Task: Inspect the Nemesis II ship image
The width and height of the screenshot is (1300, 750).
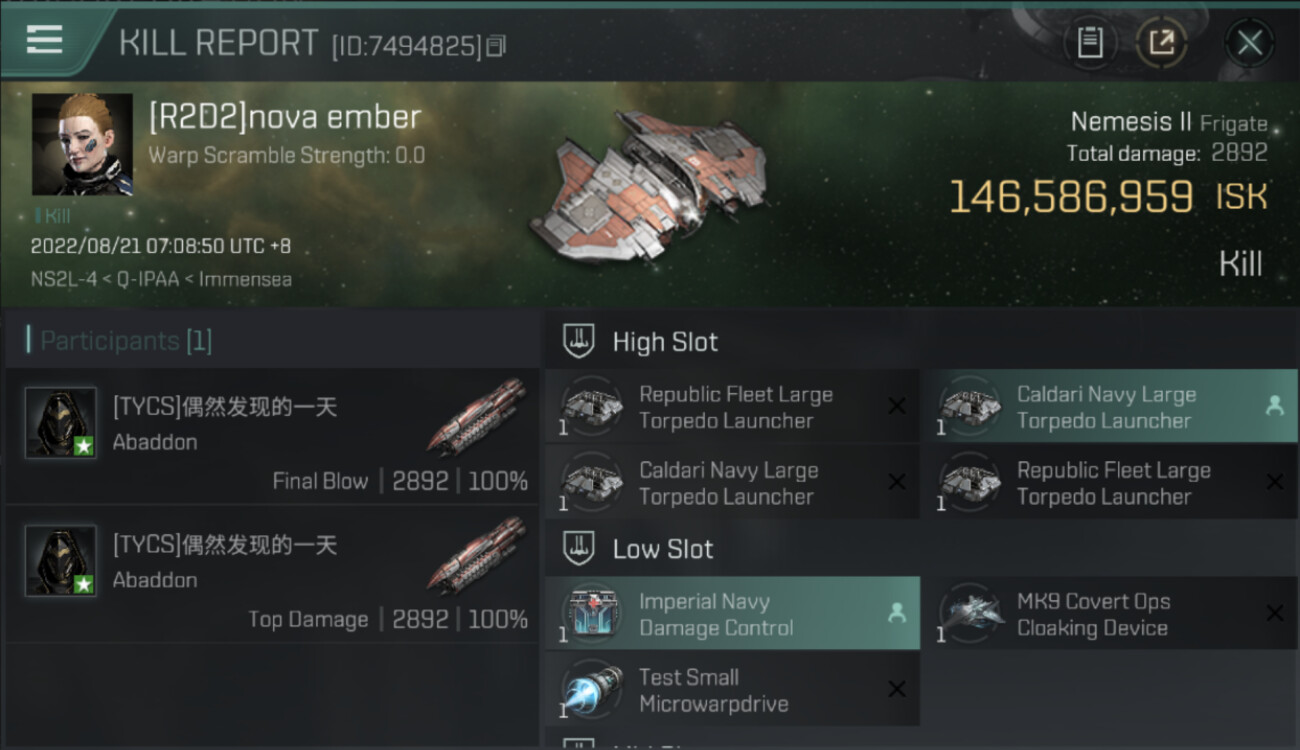Action: coord(648,185)
